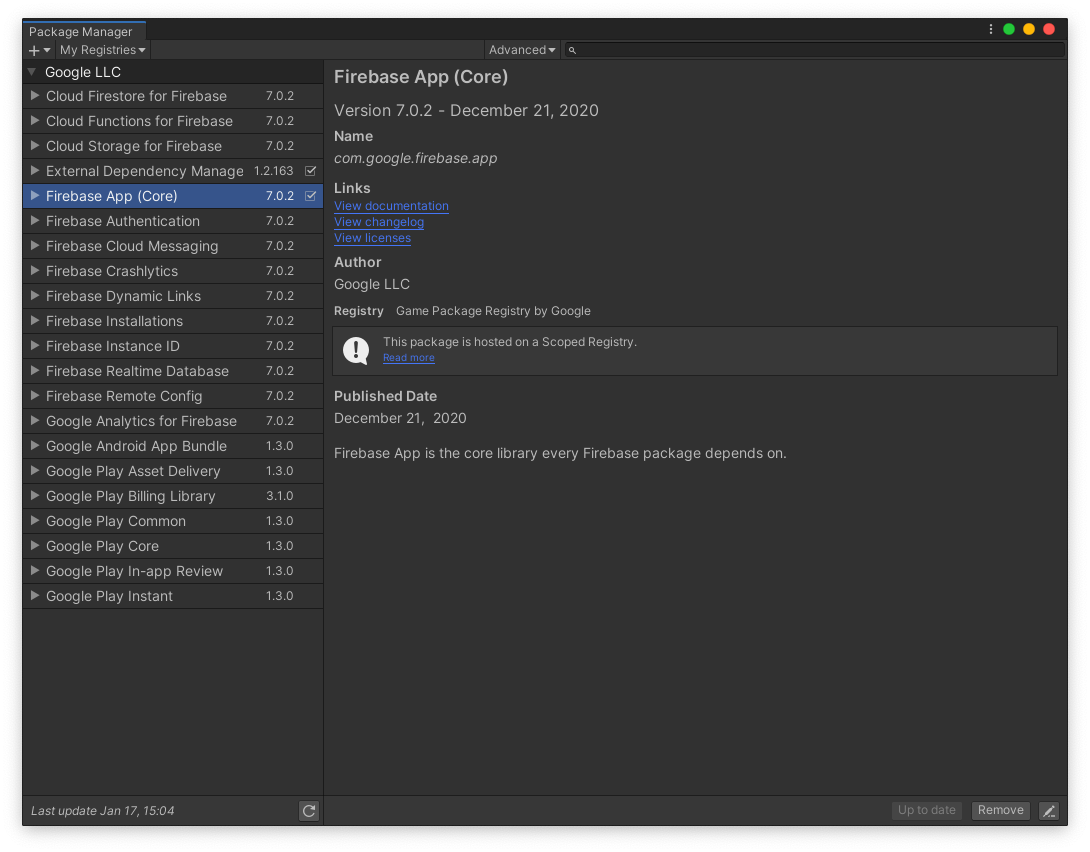Click the edit pencil icon button
Image resolution: width=1090 pixels, height=852 pixels.
tap(1049, 810)
